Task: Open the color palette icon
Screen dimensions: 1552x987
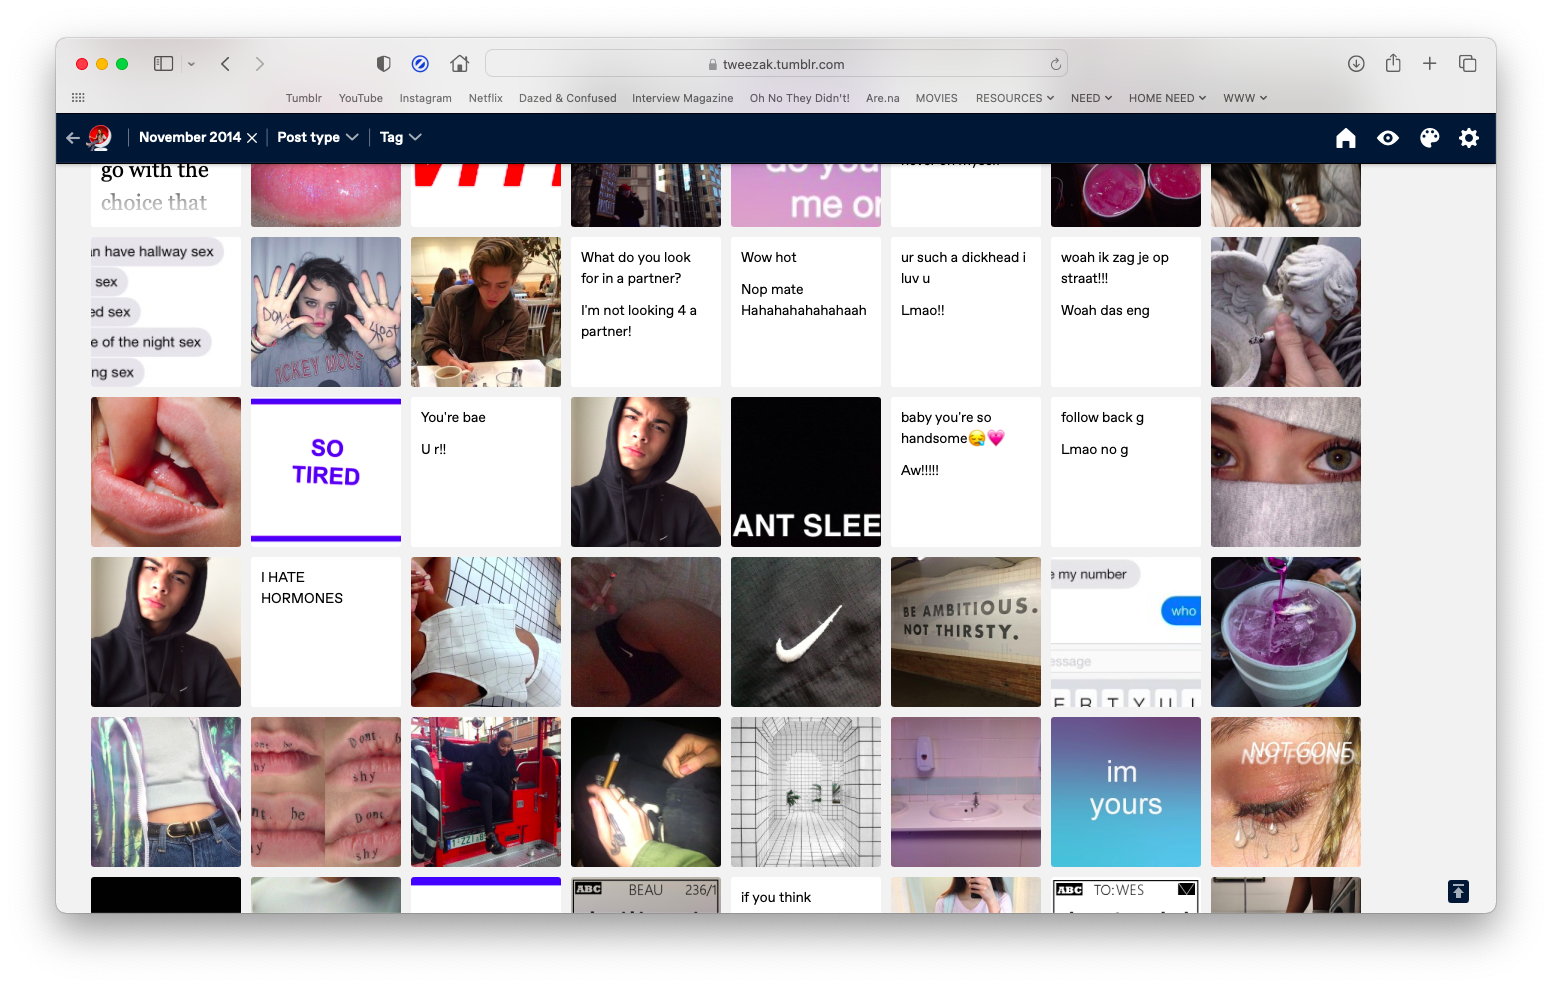Action: (x=1429, y=138)
